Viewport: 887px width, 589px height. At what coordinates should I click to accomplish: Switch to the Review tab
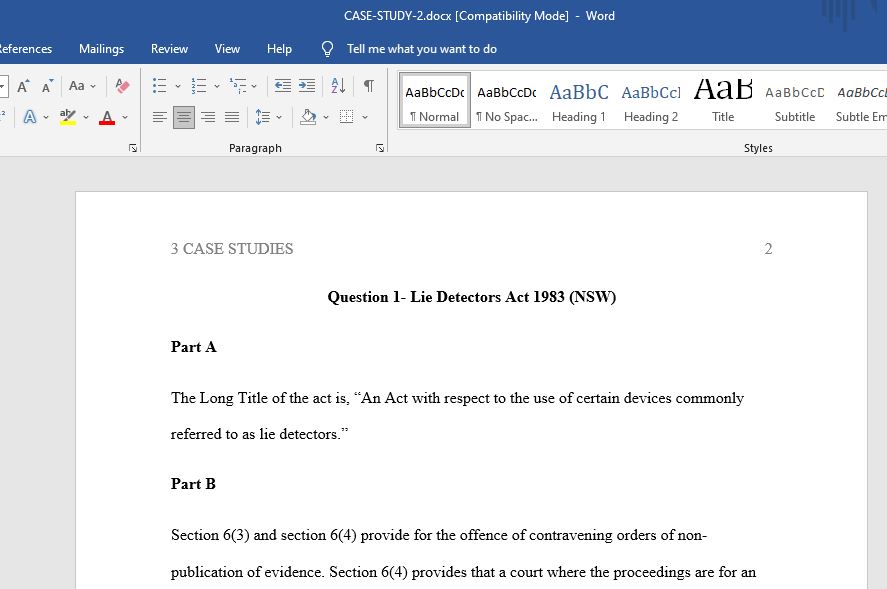[169, 49]
